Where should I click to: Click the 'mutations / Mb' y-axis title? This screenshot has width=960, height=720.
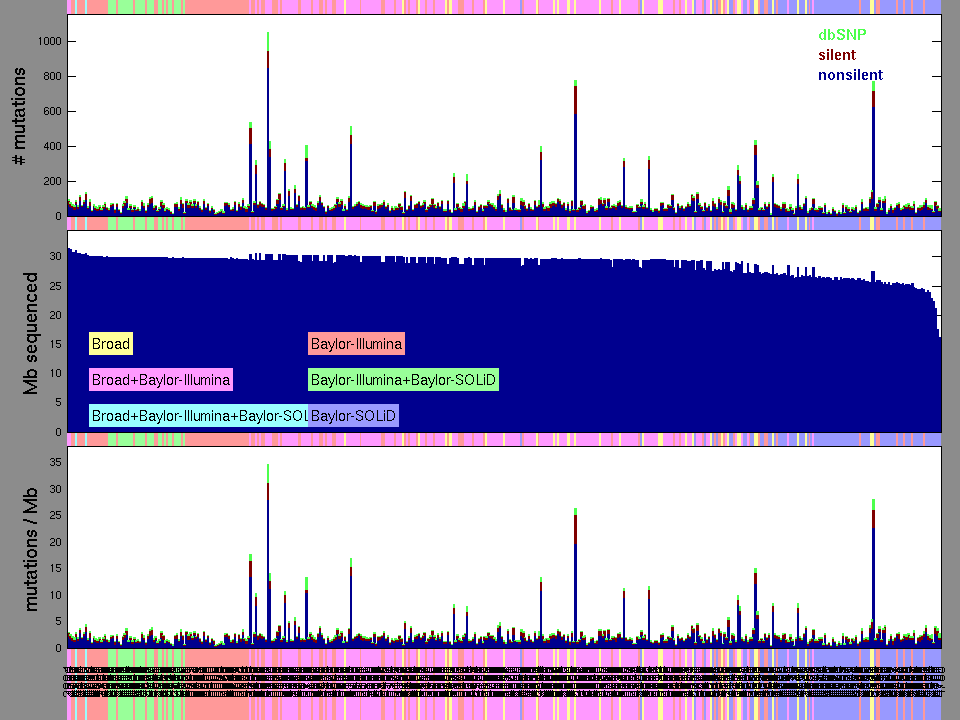pyautogui.click(x=31, y=545)
